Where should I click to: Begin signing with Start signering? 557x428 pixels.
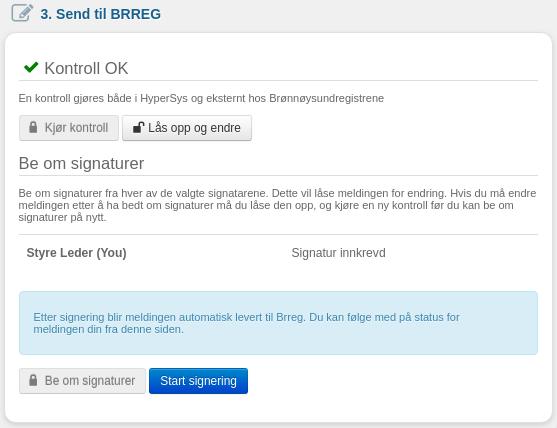[198, 381]
